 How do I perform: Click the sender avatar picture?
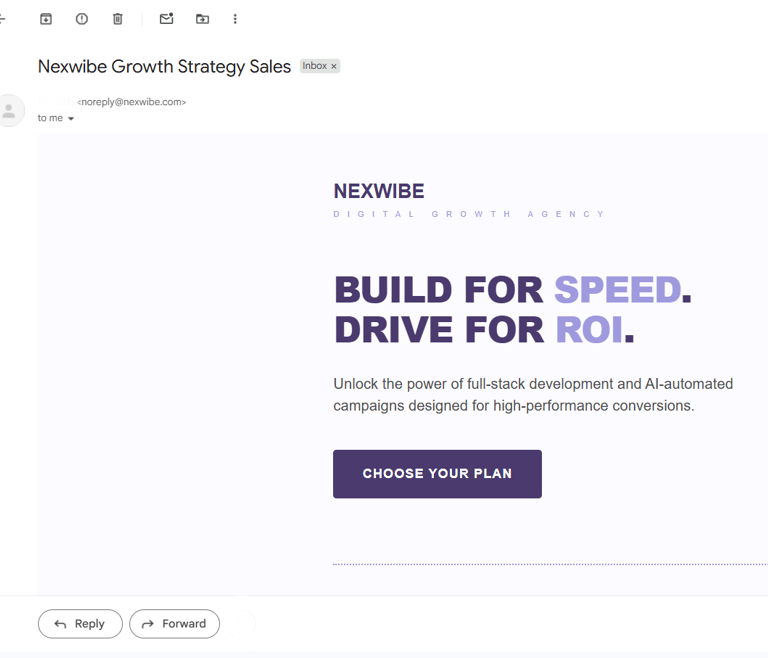click(x=9, y=111)
